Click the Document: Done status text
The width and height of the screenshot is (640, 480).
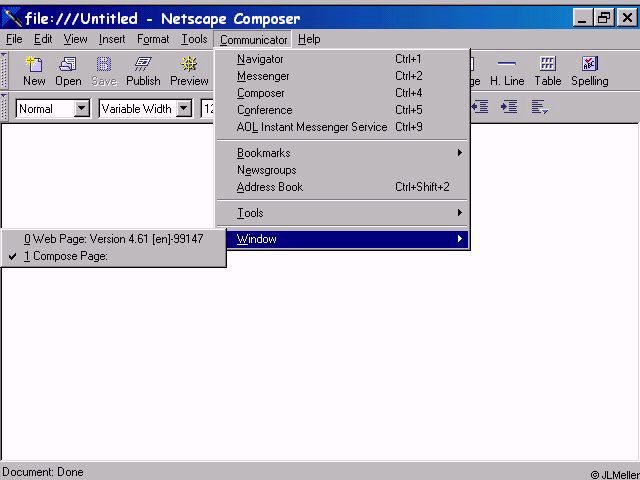click(43, 472)
